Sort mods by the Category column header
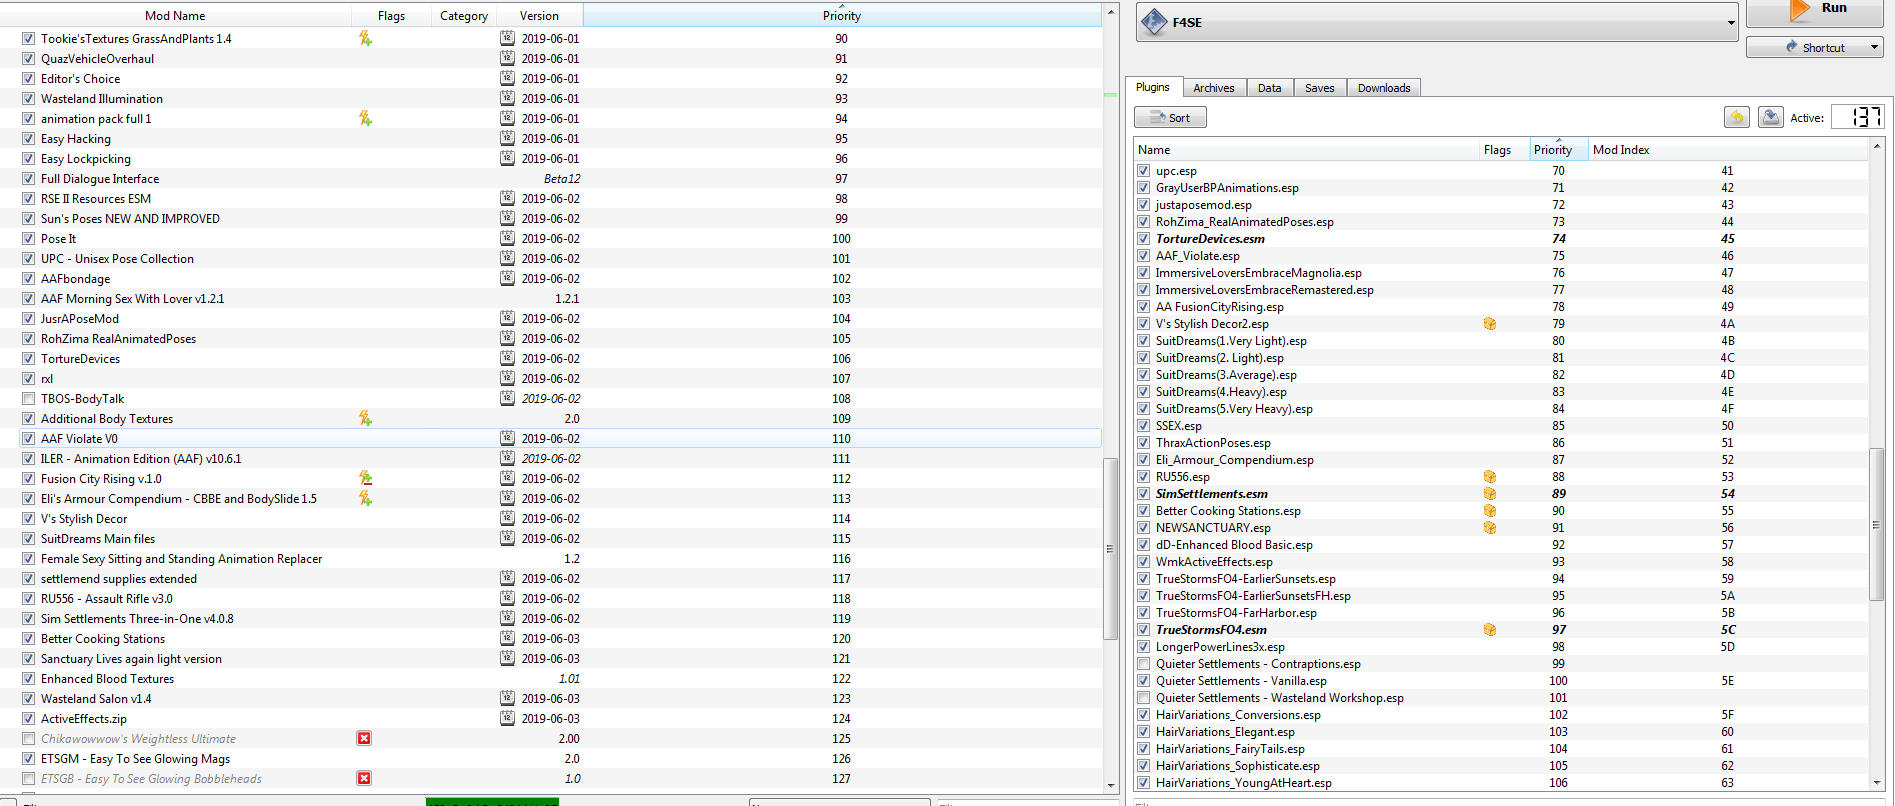 coord(464,15)
